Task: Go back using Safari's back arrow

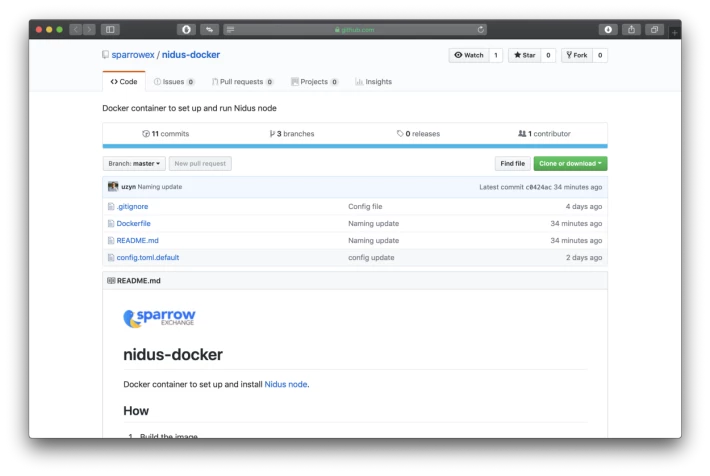Action: [76, 29]
